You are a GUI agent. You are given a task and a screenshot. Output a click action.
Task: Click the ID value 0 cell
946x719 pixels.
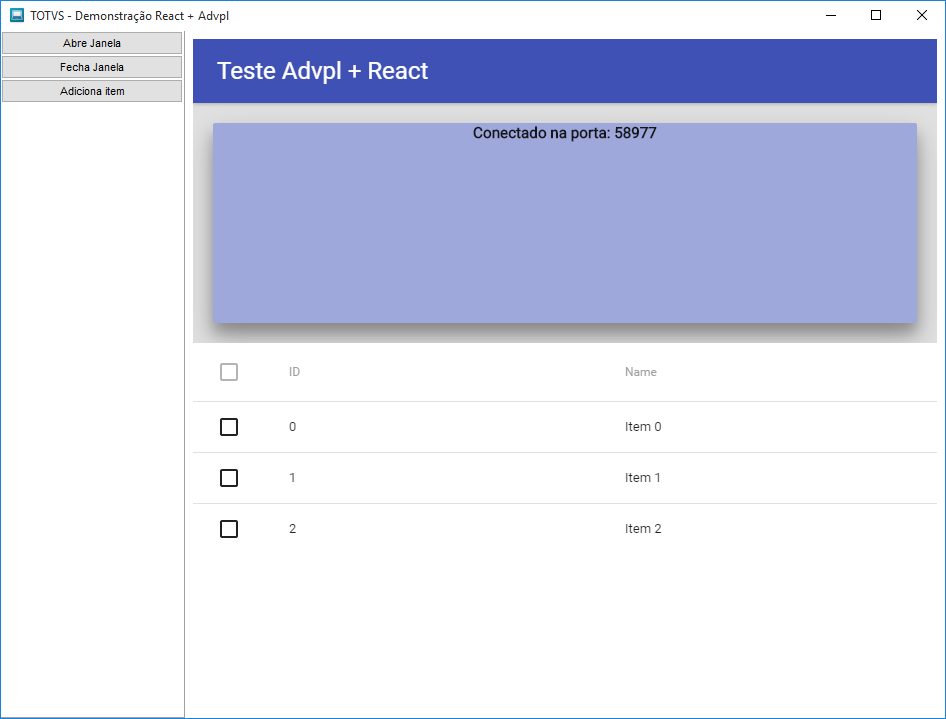(x=293, y=426)
